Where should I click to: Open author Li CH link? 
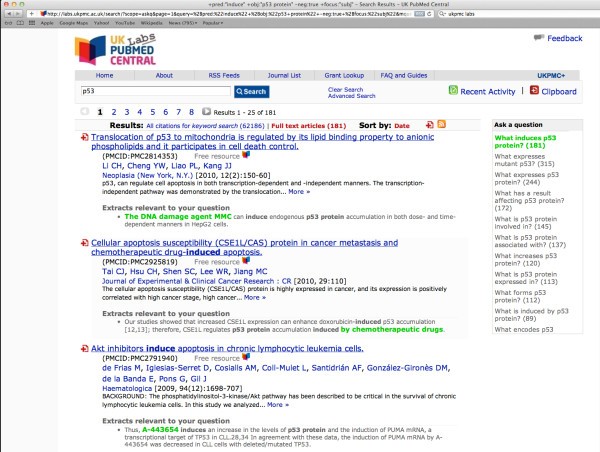pos(112,166)
